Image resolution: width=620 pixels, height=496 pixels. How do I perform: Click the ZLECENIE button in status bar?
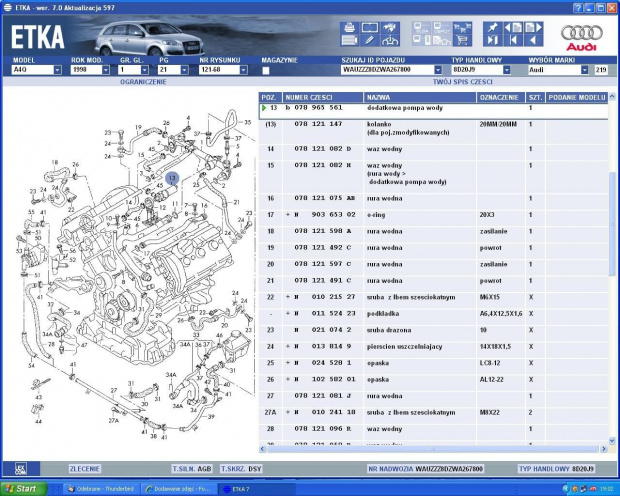point(85,469)
